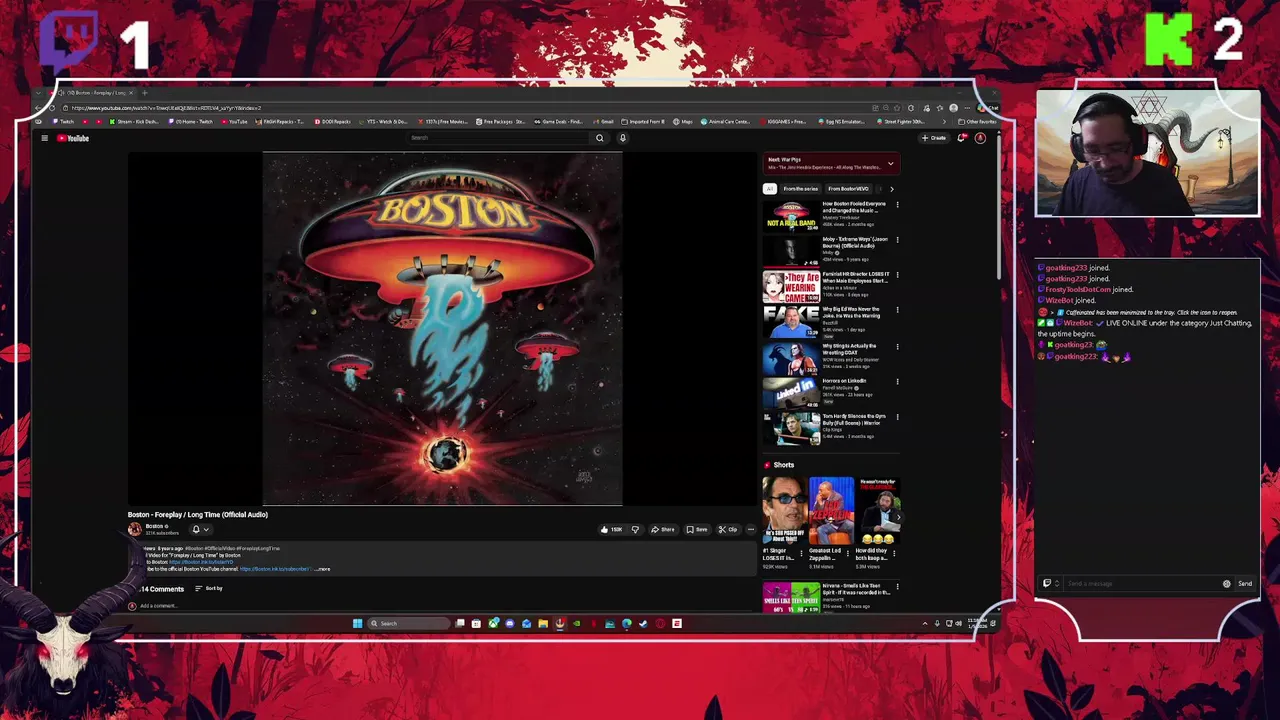Select the 'All' filter chip
This screenshot has height=720, width=1280.
(x=770, y=188)
